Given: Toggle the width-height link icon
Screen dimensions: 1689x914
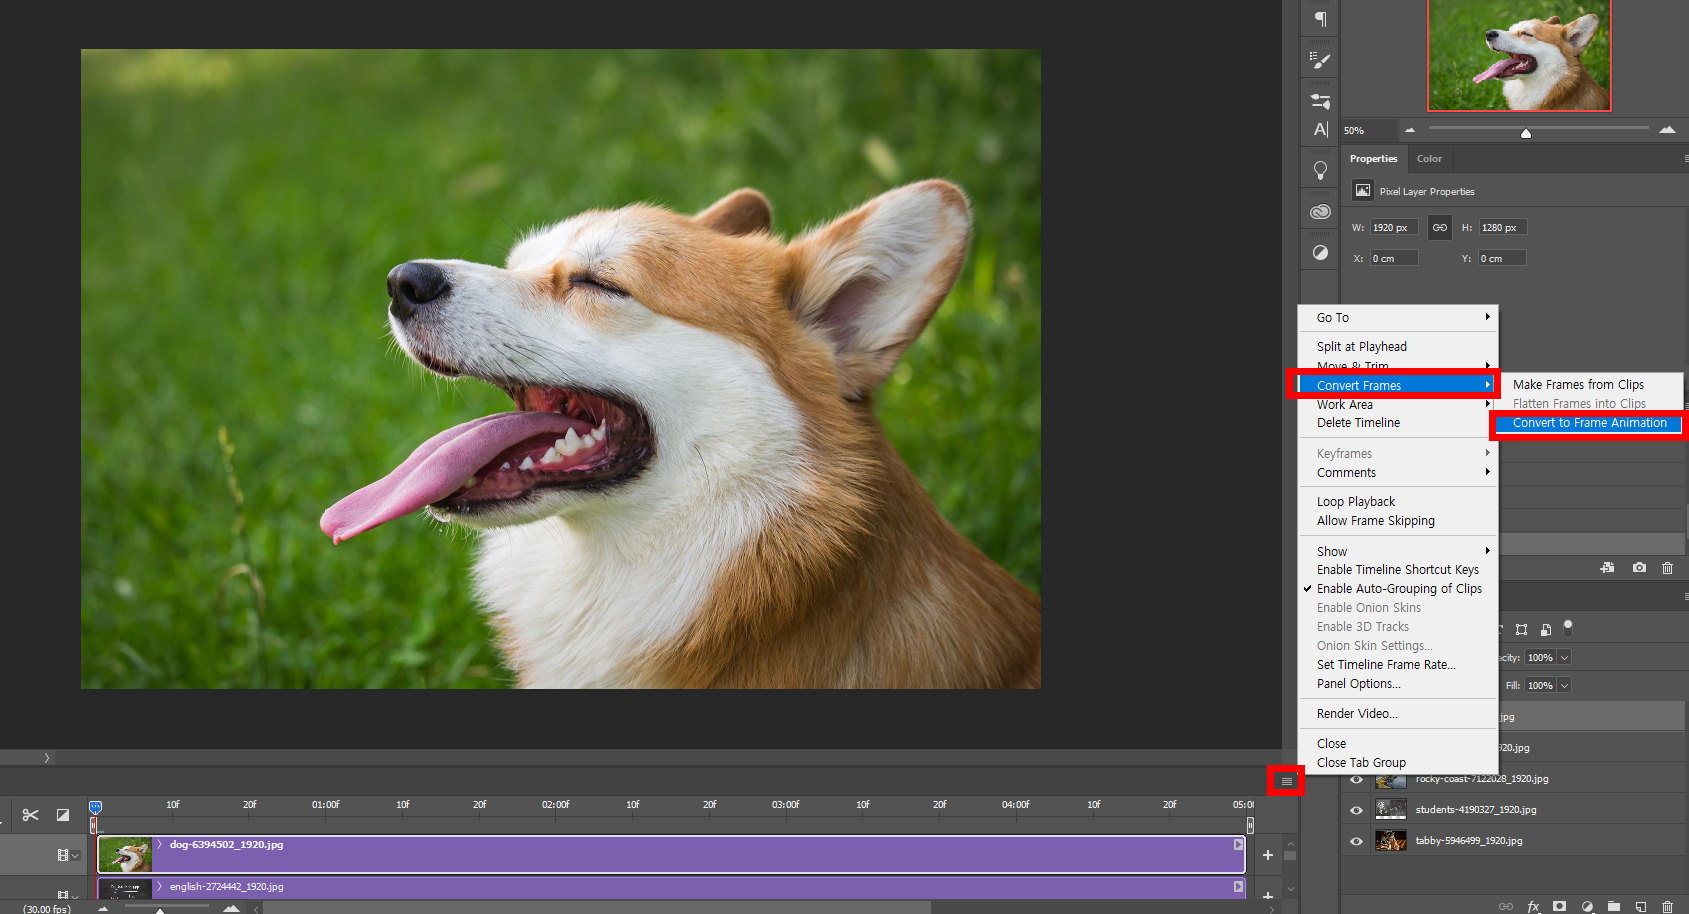Looking at the screenshot, I should click(1439, 228).
